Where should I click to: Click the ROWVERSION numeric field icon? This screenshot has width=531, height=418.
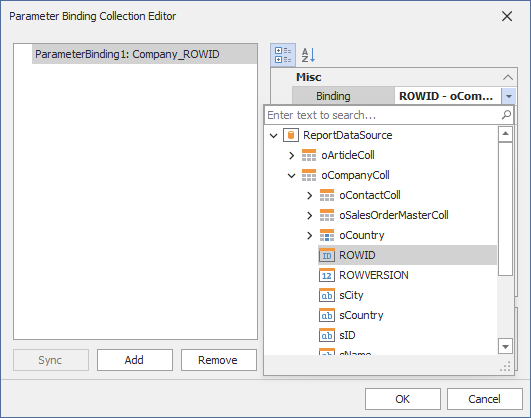coord(327,275)
